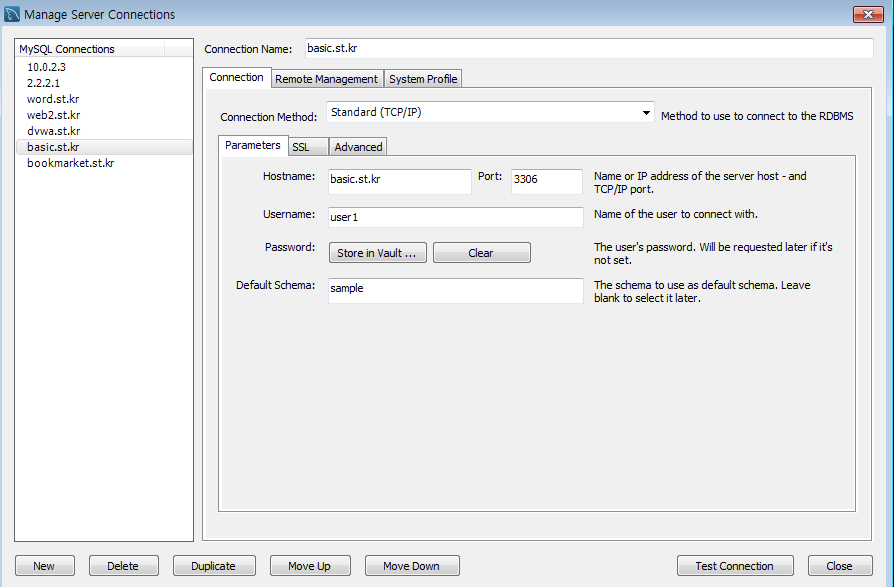This screenshot has height=587, width=894.
Task: Click the Port field showing 3306
Action: point(547,181)
